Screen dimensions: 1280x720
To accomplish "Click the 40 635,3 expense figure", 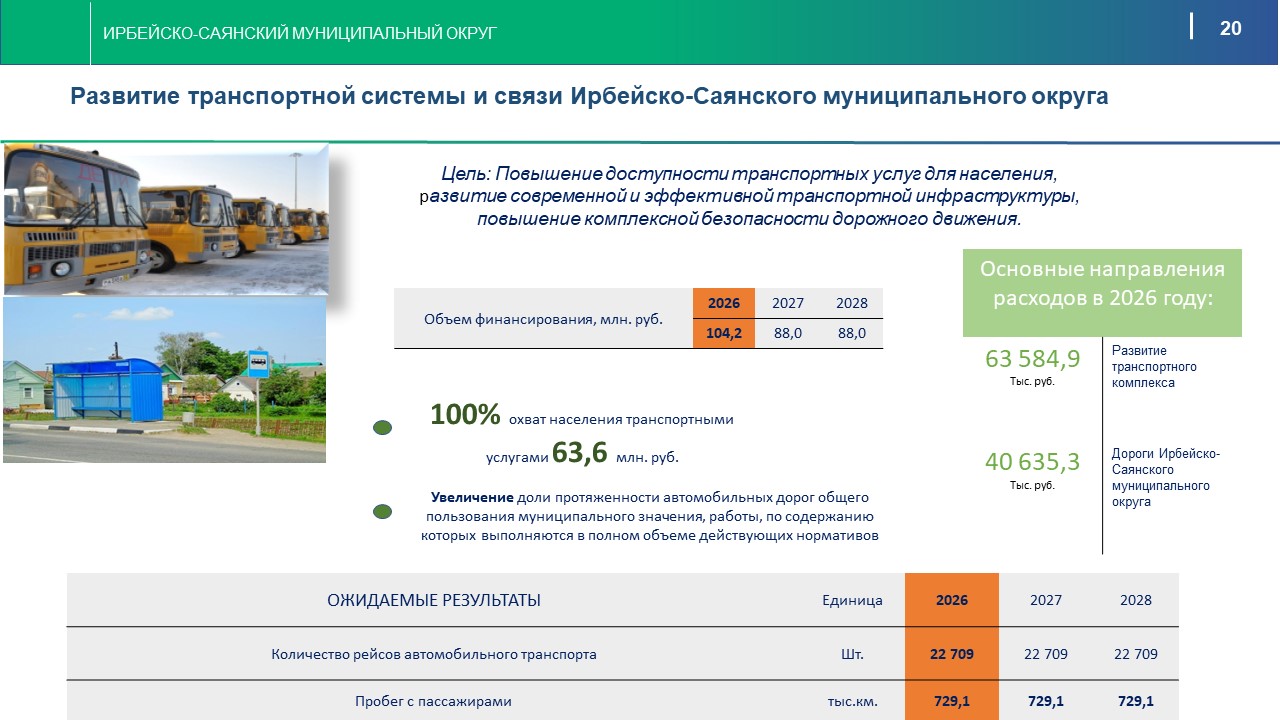I will tap(1032, 462).
